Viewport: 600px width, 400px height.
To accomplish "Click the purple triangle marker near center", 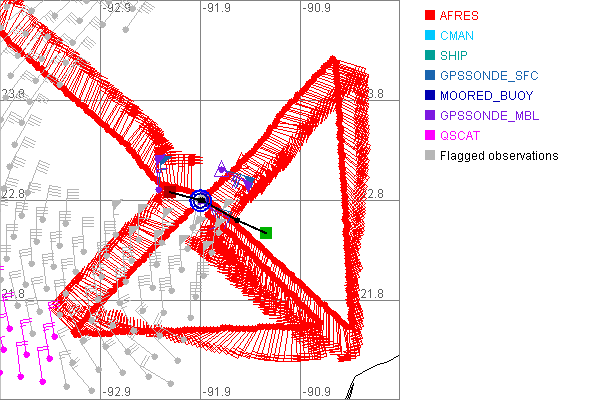I will click(x=222, y=168).
